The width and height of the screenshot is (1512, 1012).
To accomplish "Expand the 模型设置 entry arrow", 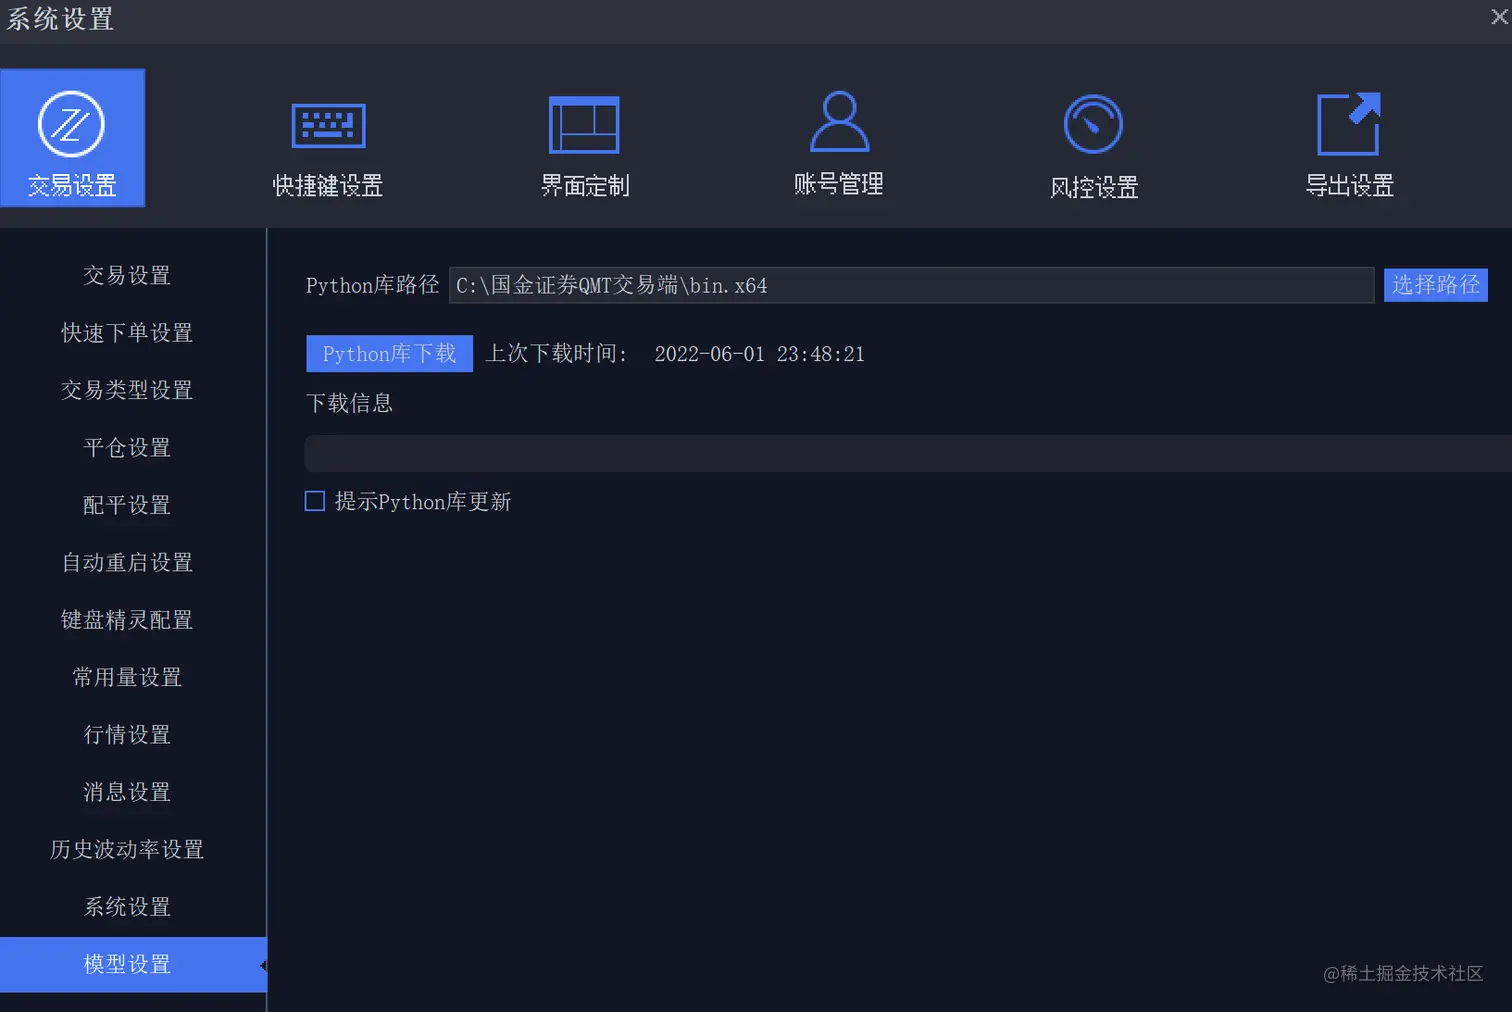I will tap(262, 966).
